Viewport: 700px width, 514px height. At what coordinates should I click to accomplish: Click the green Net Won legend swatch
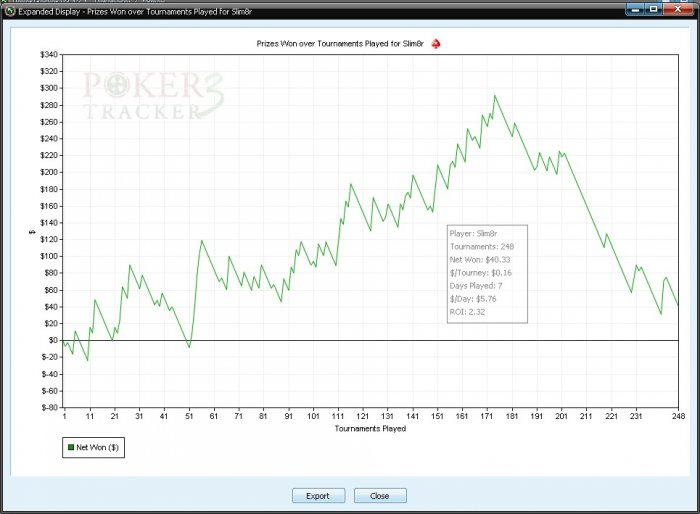point(71,447)
